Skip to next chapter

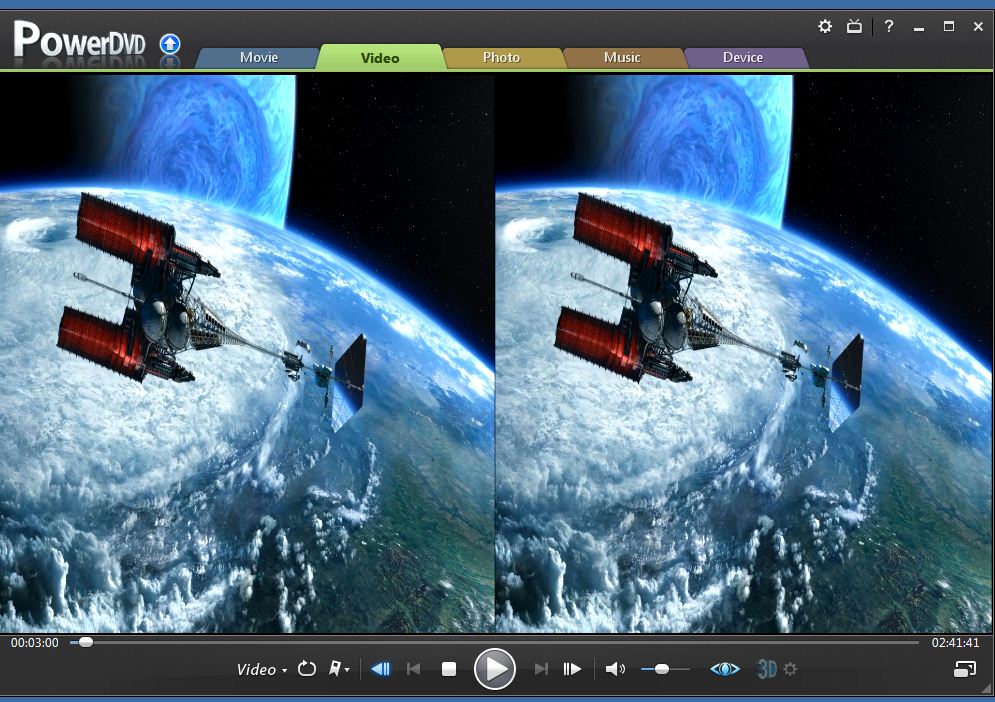[x=541, y=669]
